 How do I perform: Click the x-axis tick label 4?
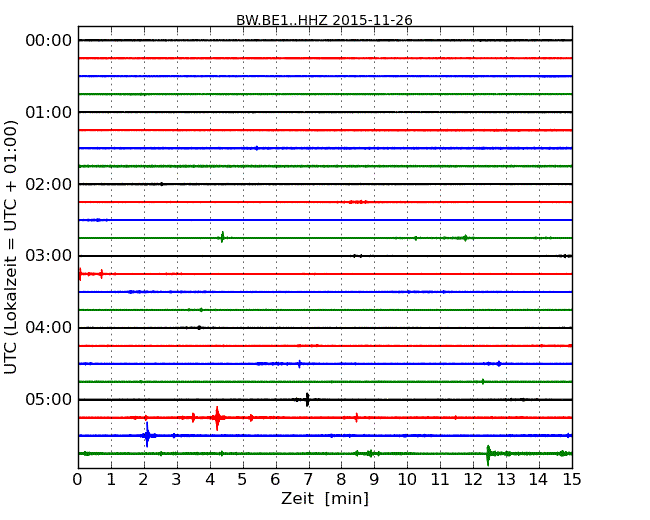210,480
